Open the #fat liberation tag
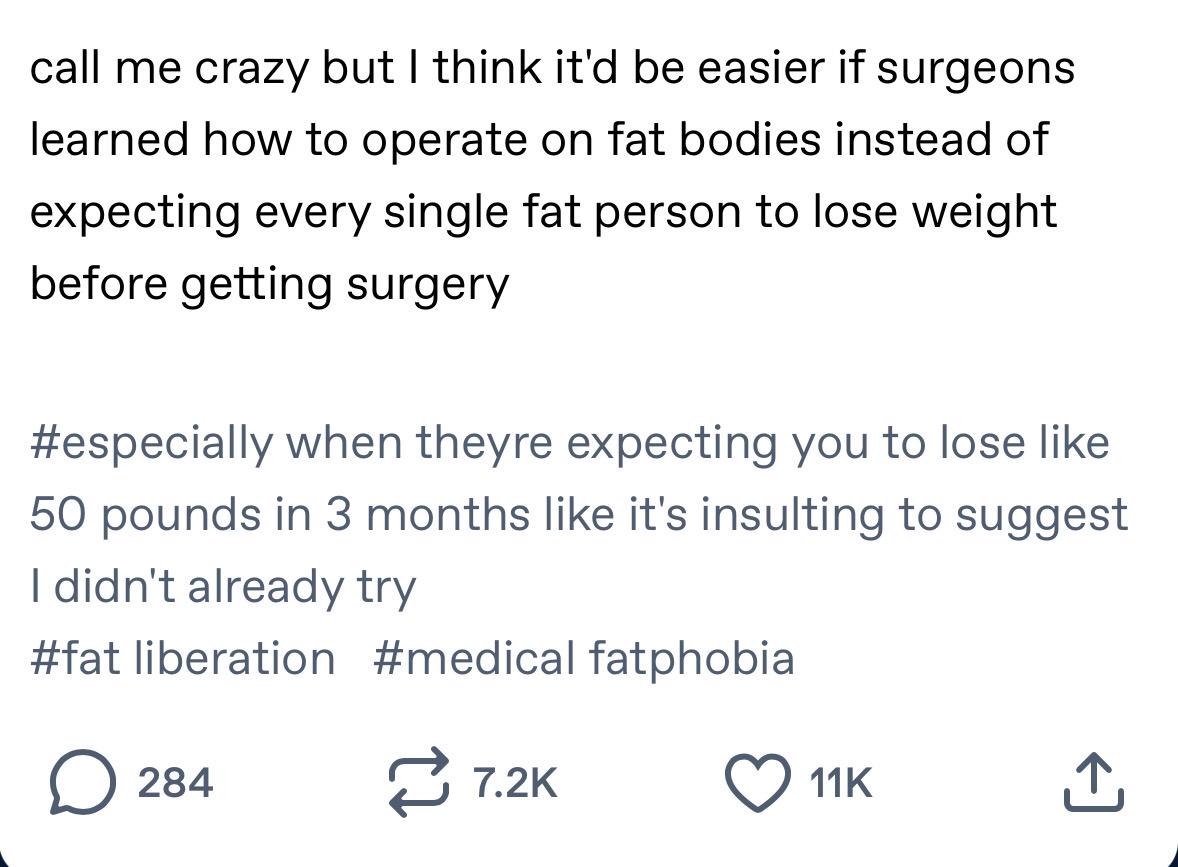 pyautogui.click(x=183, y=658)
